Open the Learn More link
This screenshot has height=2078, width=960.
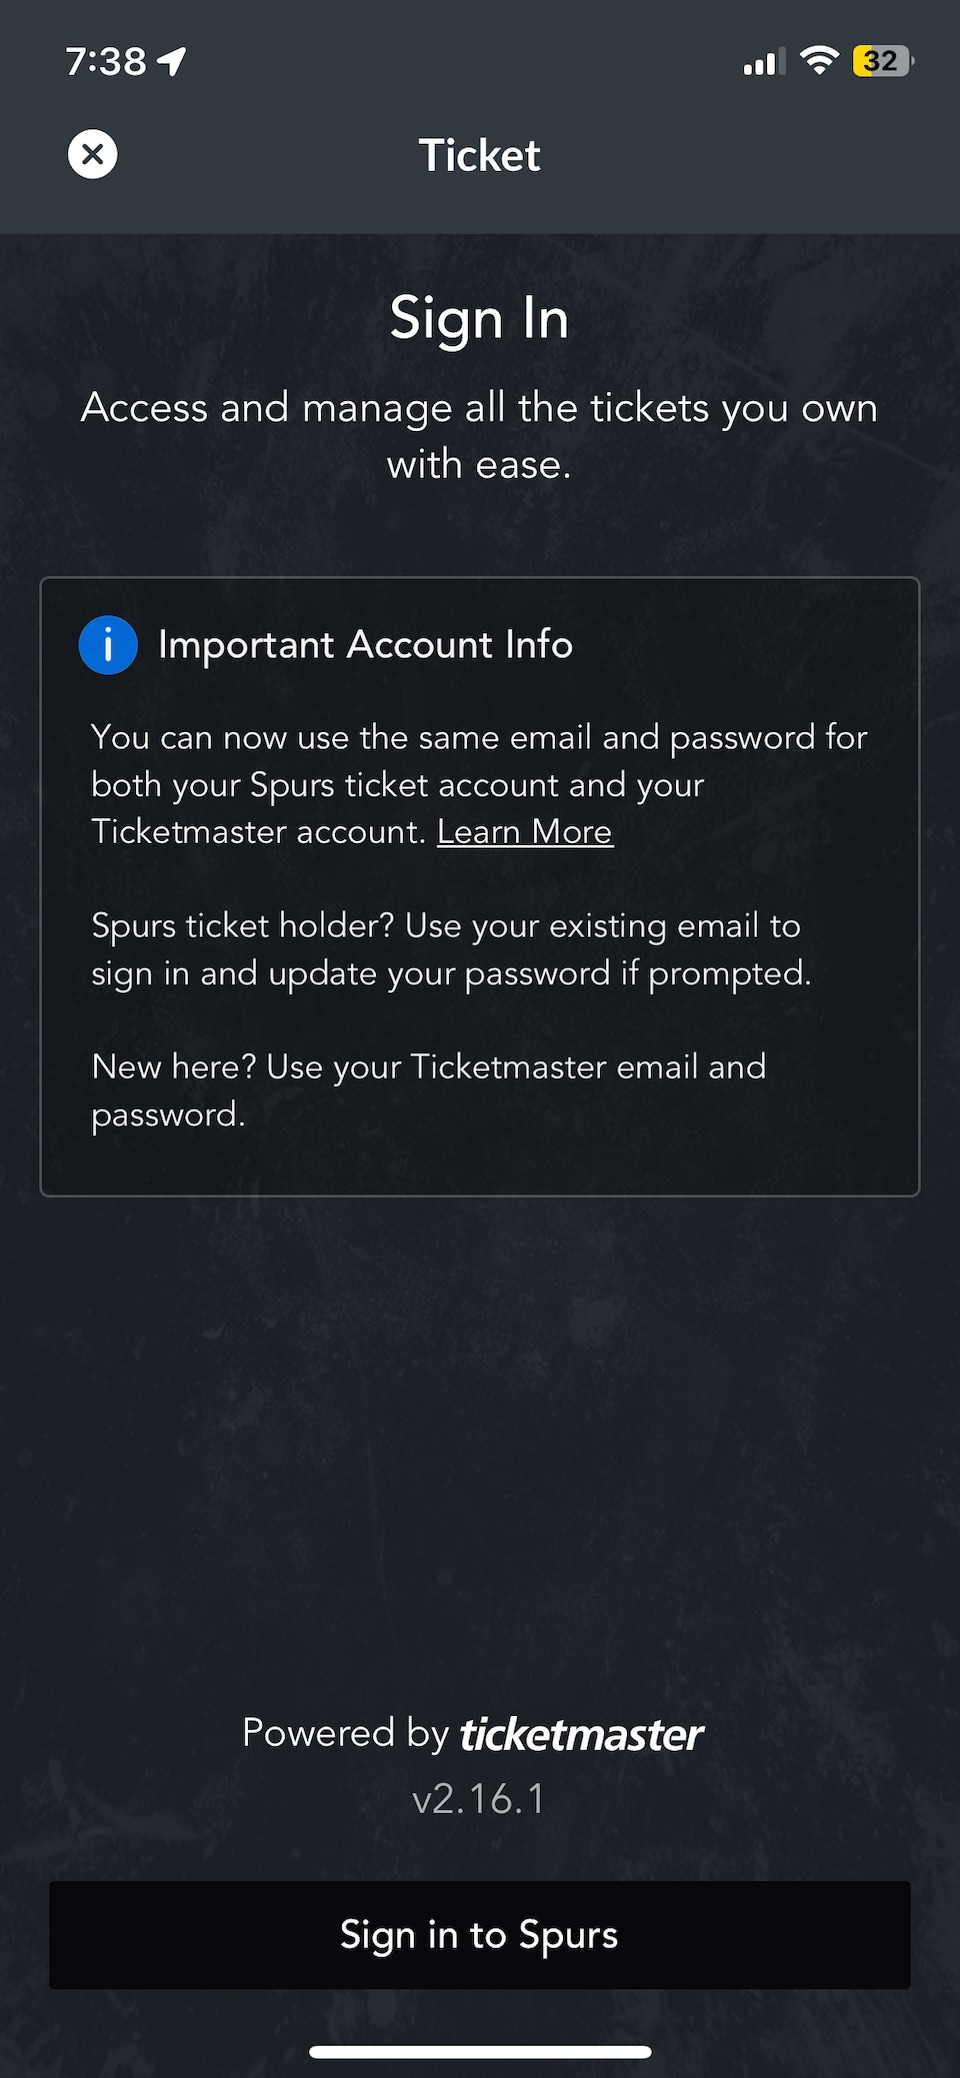point(525,831)
